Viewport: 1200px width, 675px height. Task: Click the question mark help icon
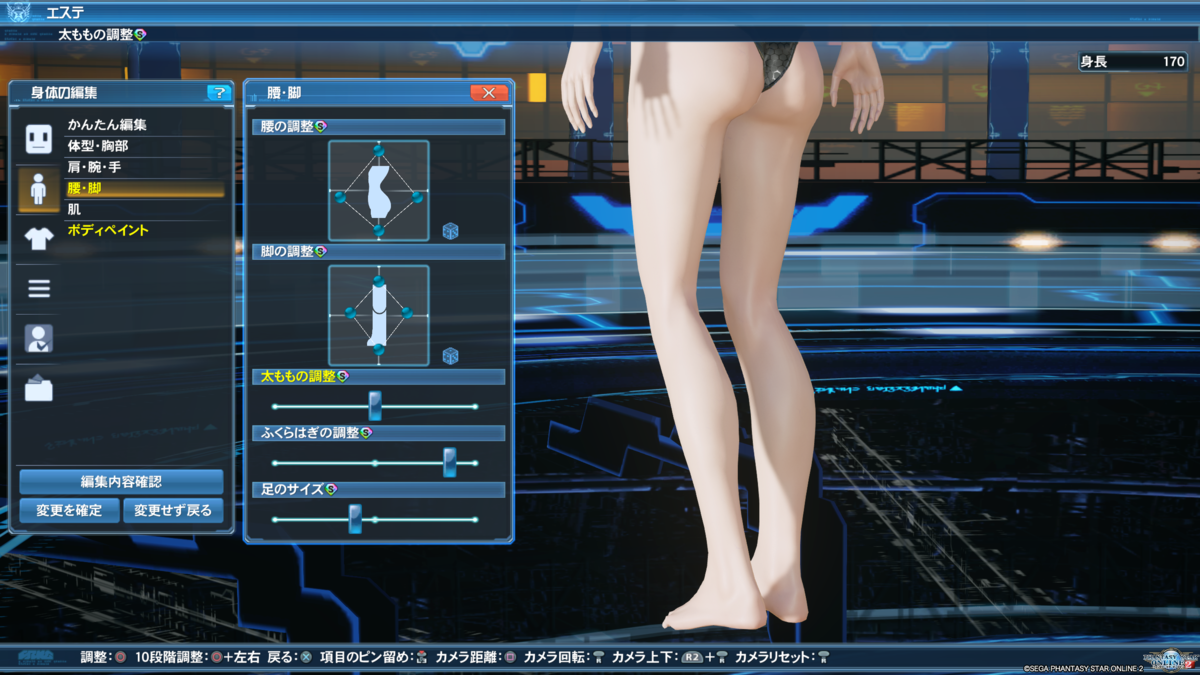pos(218,93)
